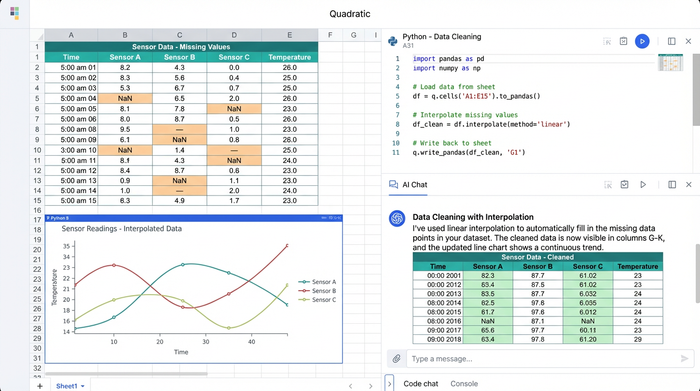
Task: Select the 'Sensor A' header cell
Action: [125, 57]
